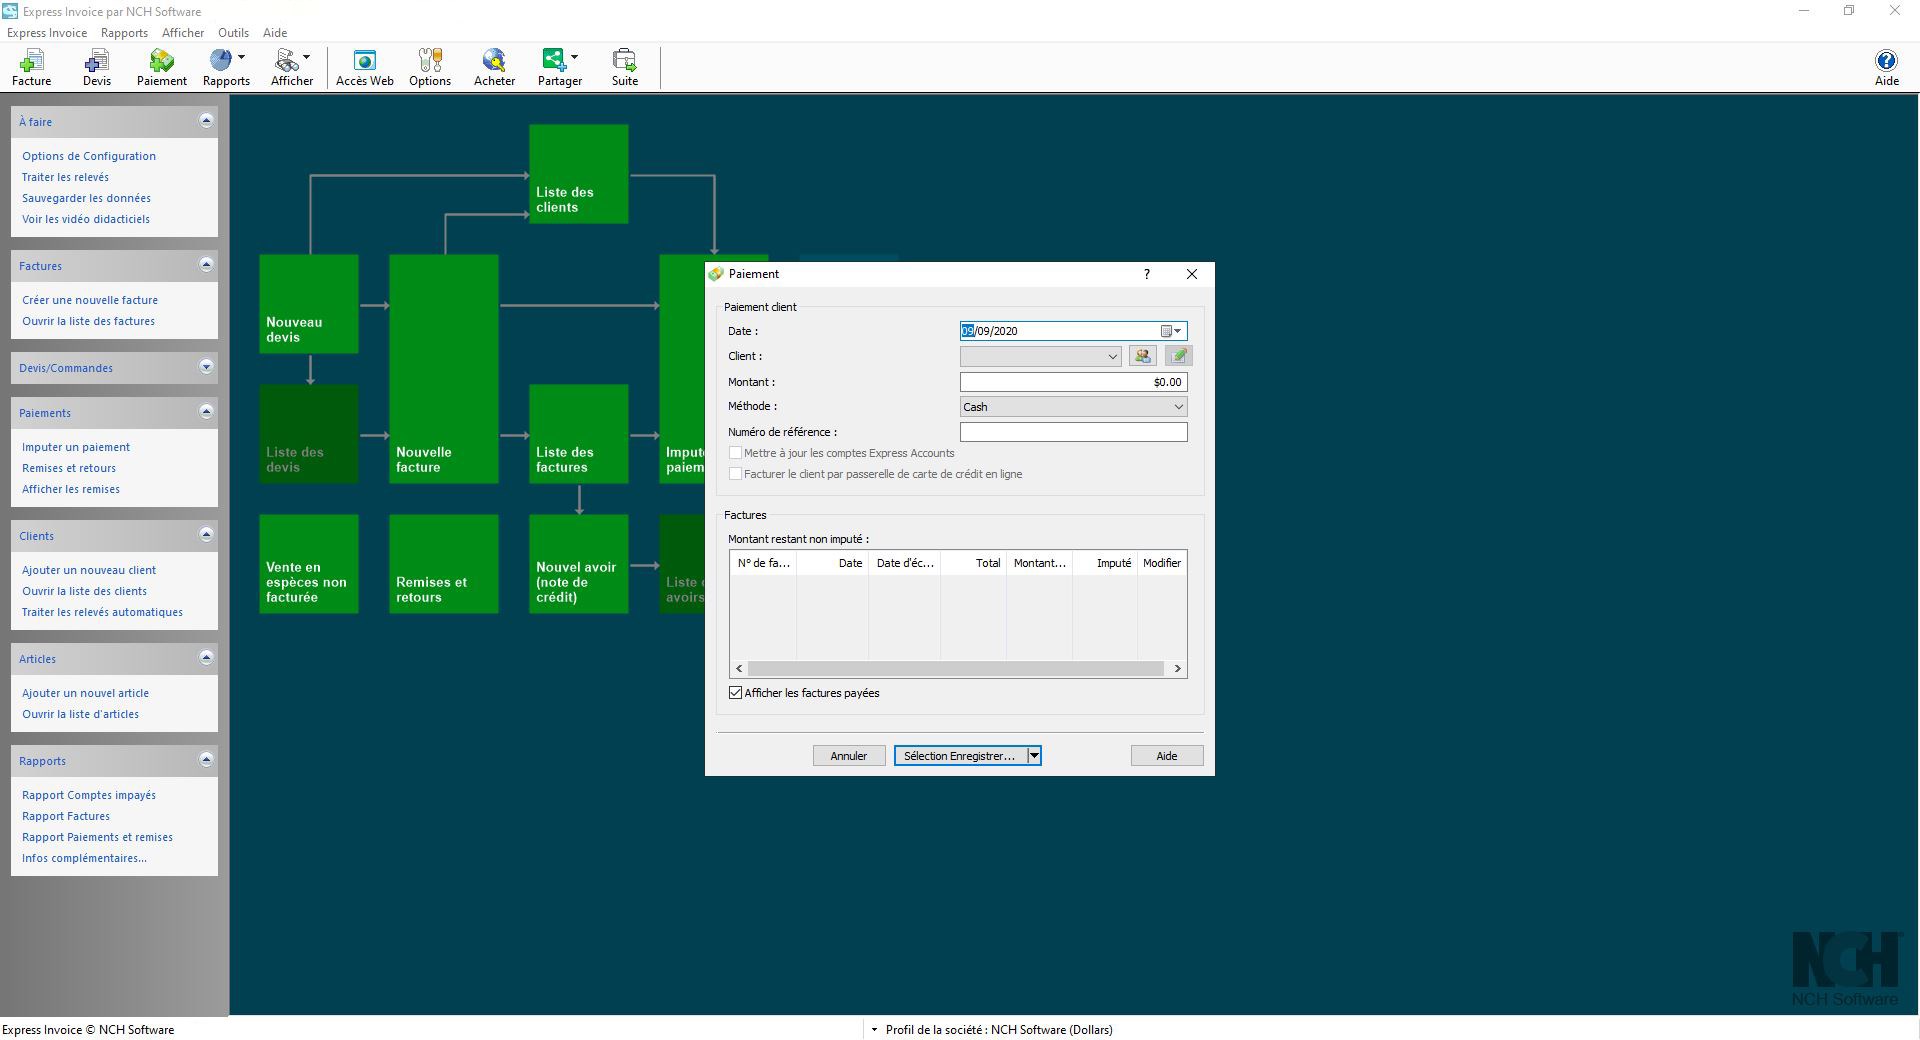Click the Montant input field
Screen dimensions: 1920x1040
[x=1074, y=382]
